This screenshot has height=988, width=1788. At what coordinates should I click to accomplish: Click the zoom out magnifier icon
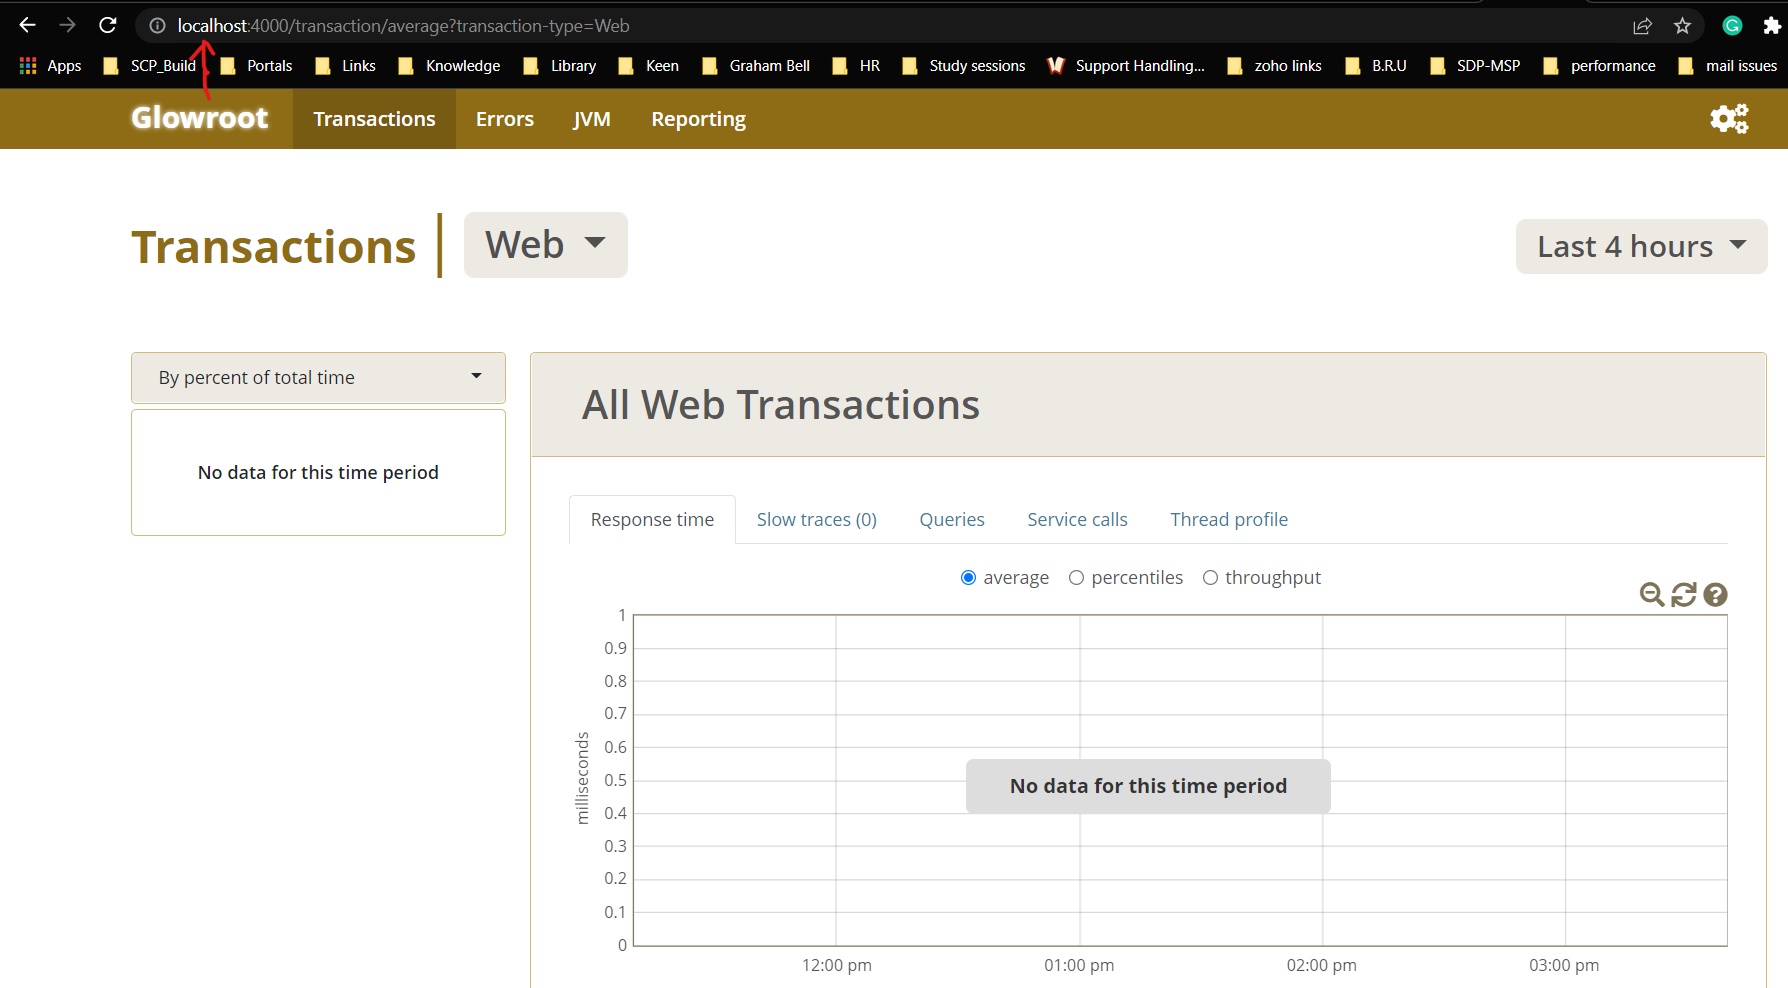(x=1652, y=595)
